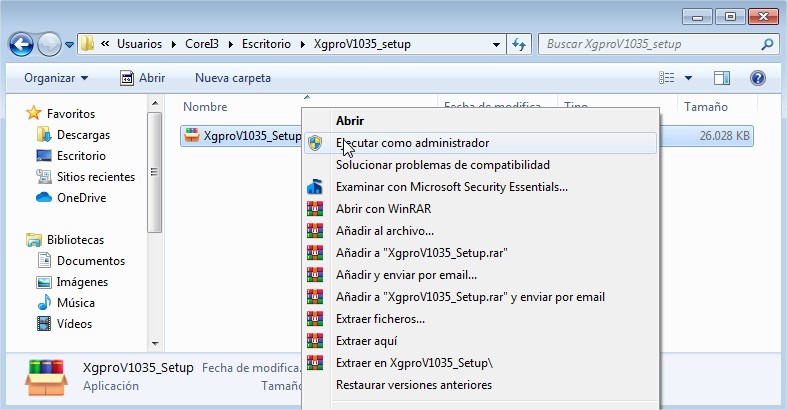Choose Ejecutar como administrador

(412, 143)
